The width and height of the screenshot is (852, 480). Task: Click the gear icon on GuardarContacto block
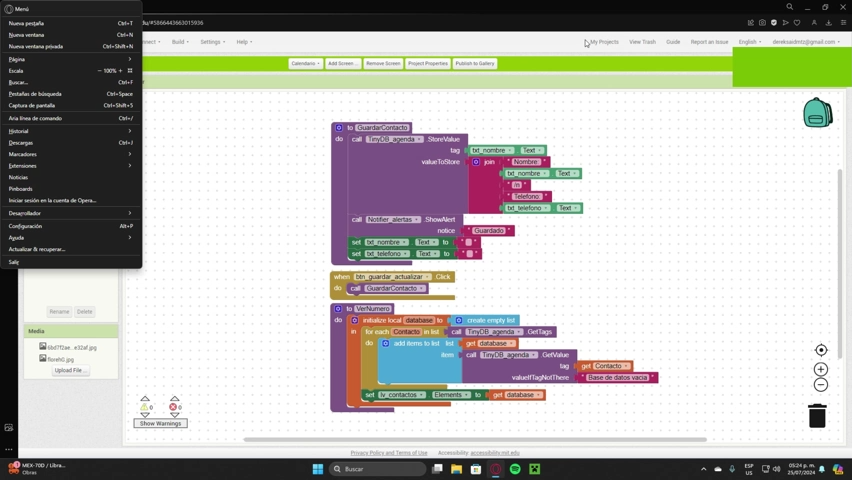[339, 128]
